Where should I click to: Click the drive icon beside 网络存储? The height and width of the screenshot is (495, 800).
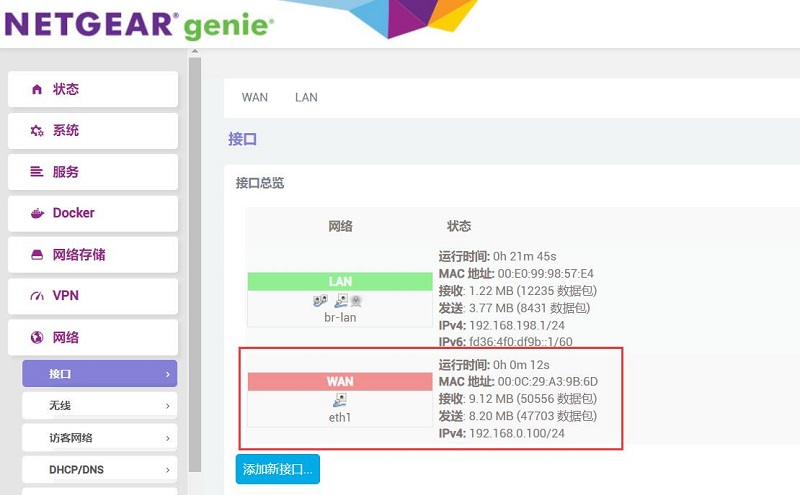[37, 255]
